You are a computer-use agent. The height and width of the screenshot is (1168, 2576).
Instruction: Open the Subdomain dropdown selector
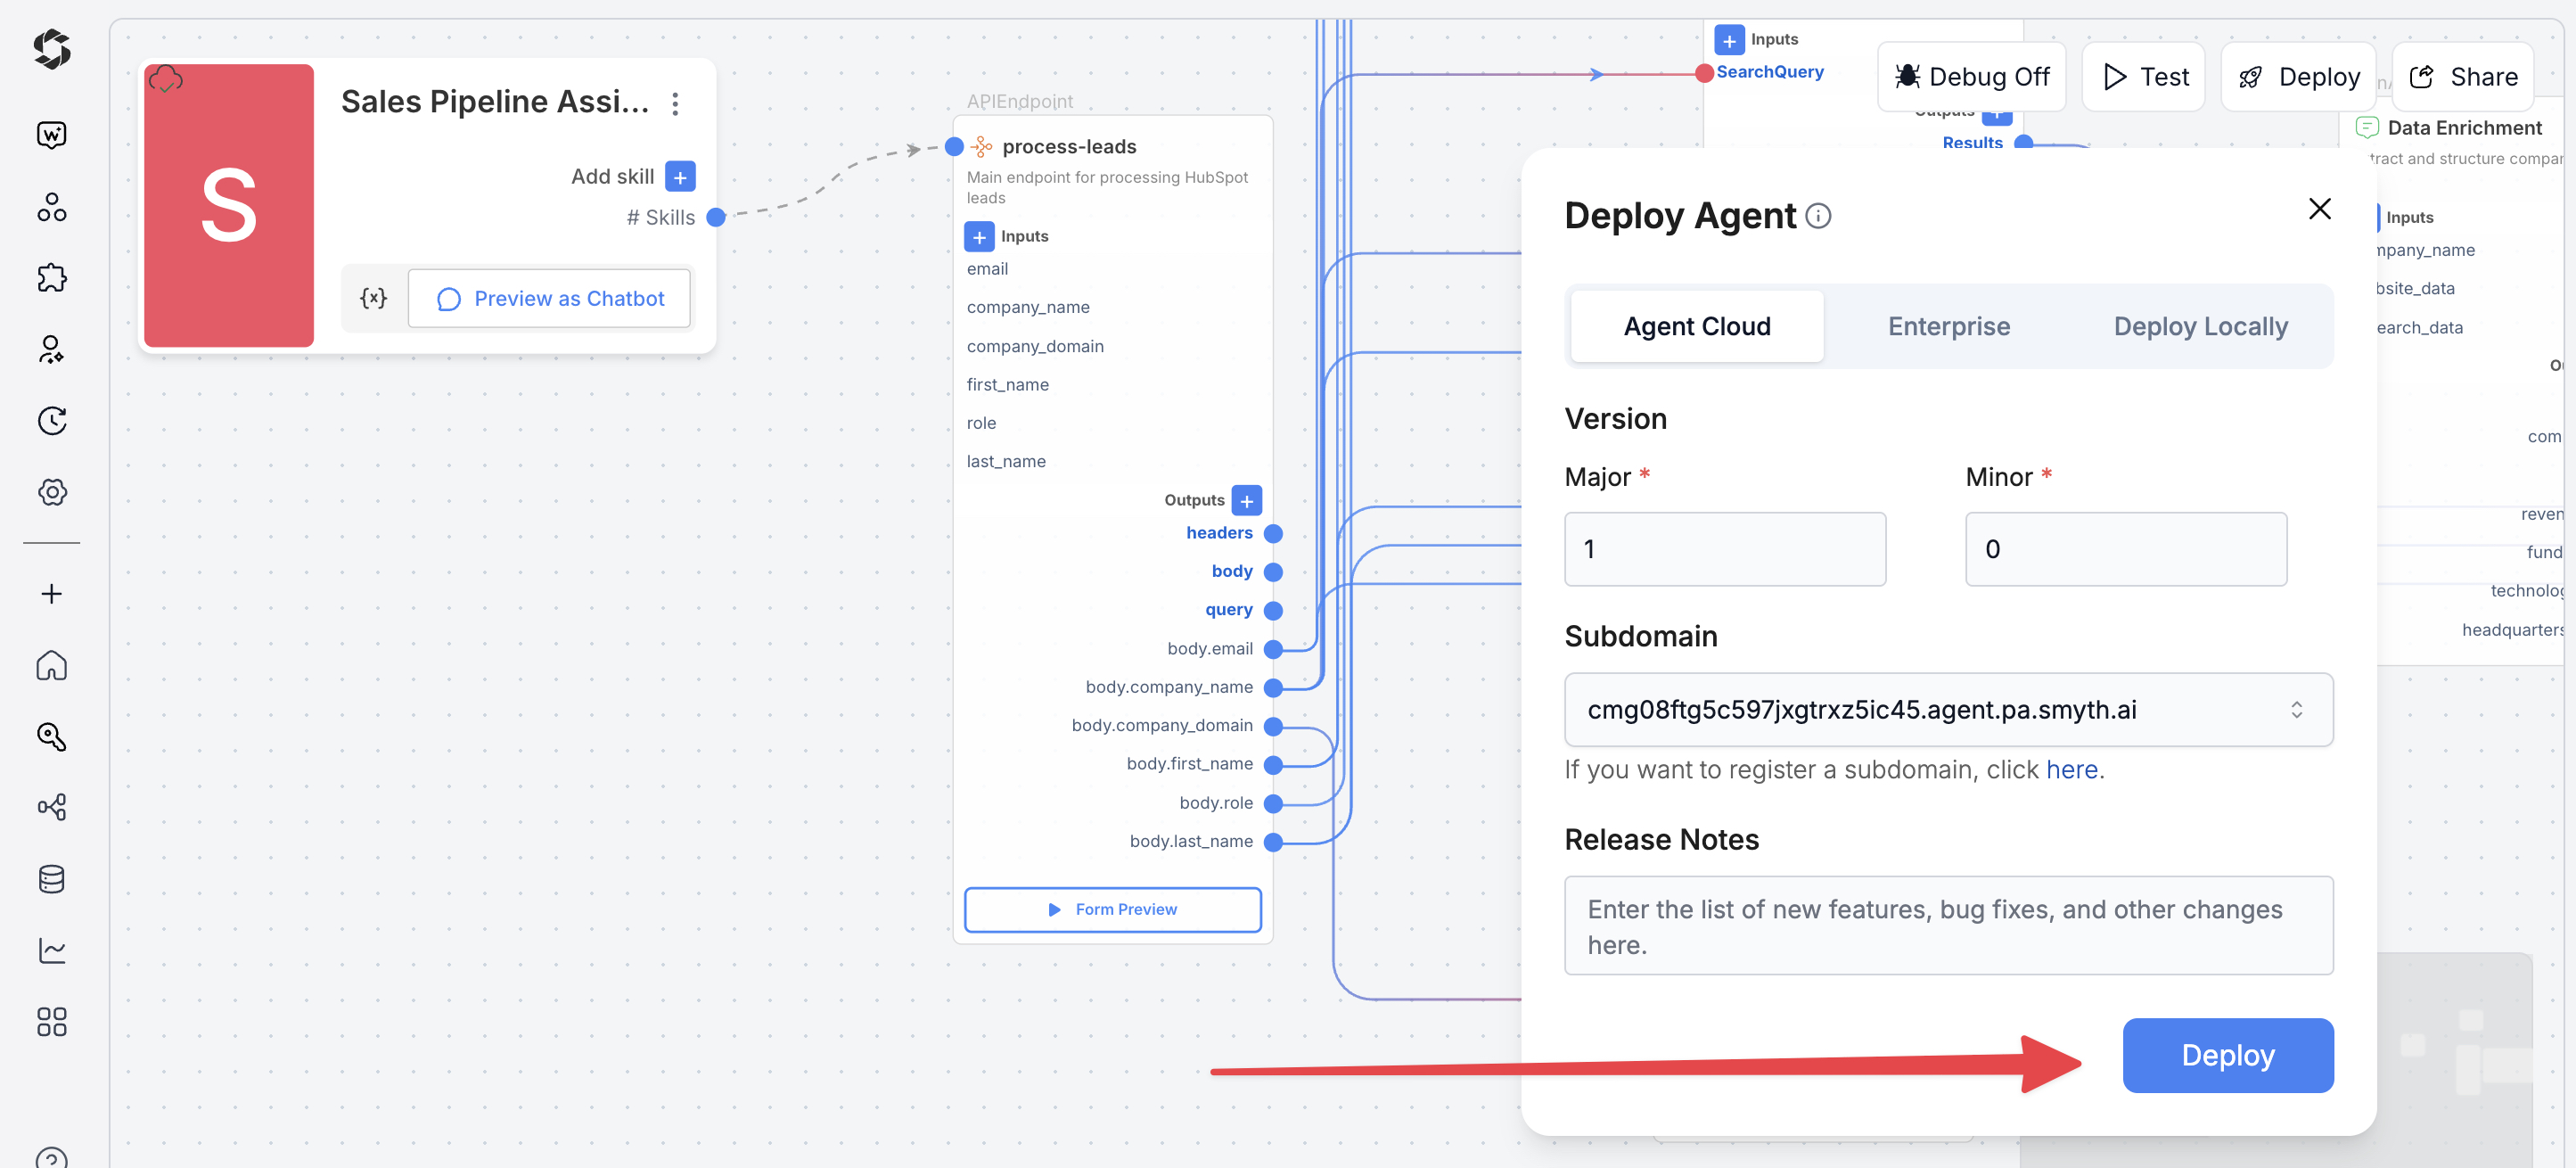(1948, 709)
